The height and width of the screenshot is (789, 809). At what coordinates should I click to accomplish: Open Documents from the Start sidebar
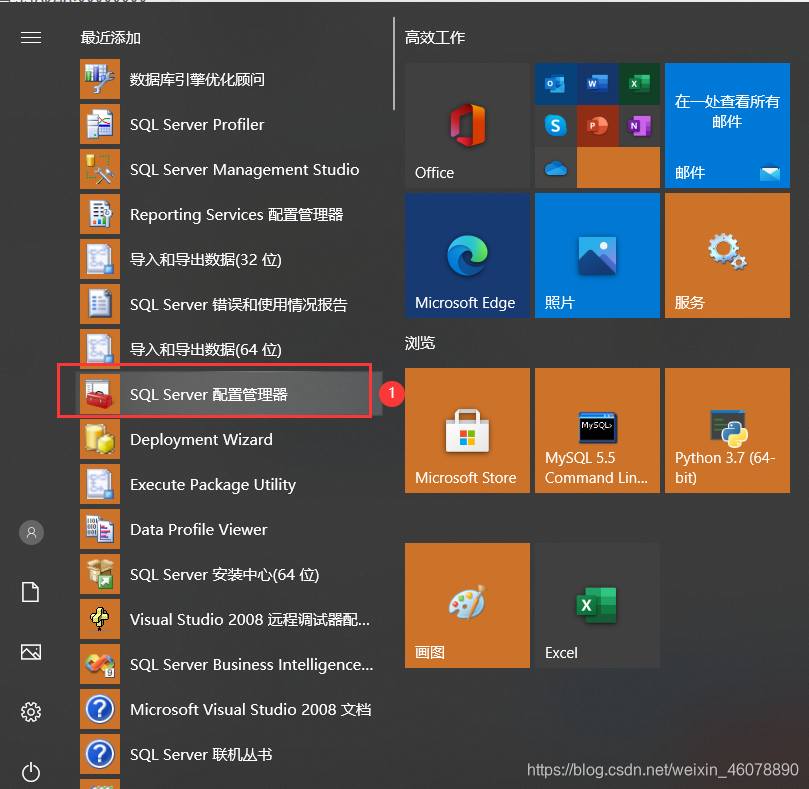click(30, 592)
